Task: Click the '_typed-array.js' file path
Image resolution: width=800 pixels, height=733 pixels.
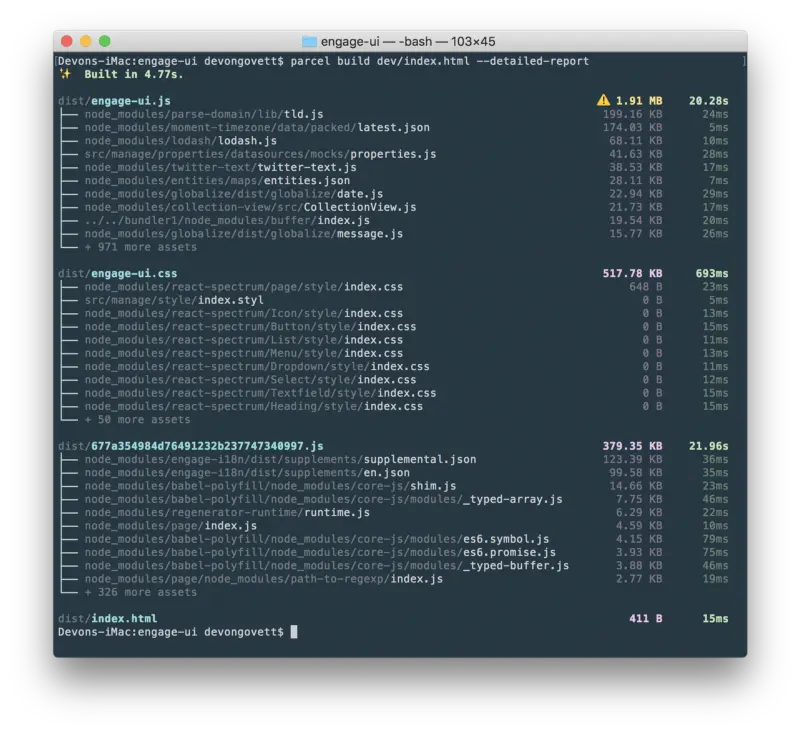Action: coord(323,499)
